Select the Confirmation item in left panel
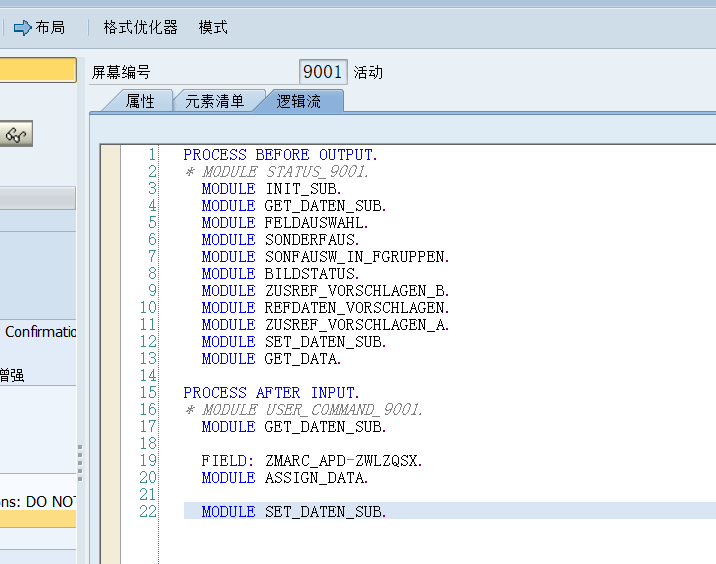This screenshot has width=716, height=564. click(x=40, y=332)
